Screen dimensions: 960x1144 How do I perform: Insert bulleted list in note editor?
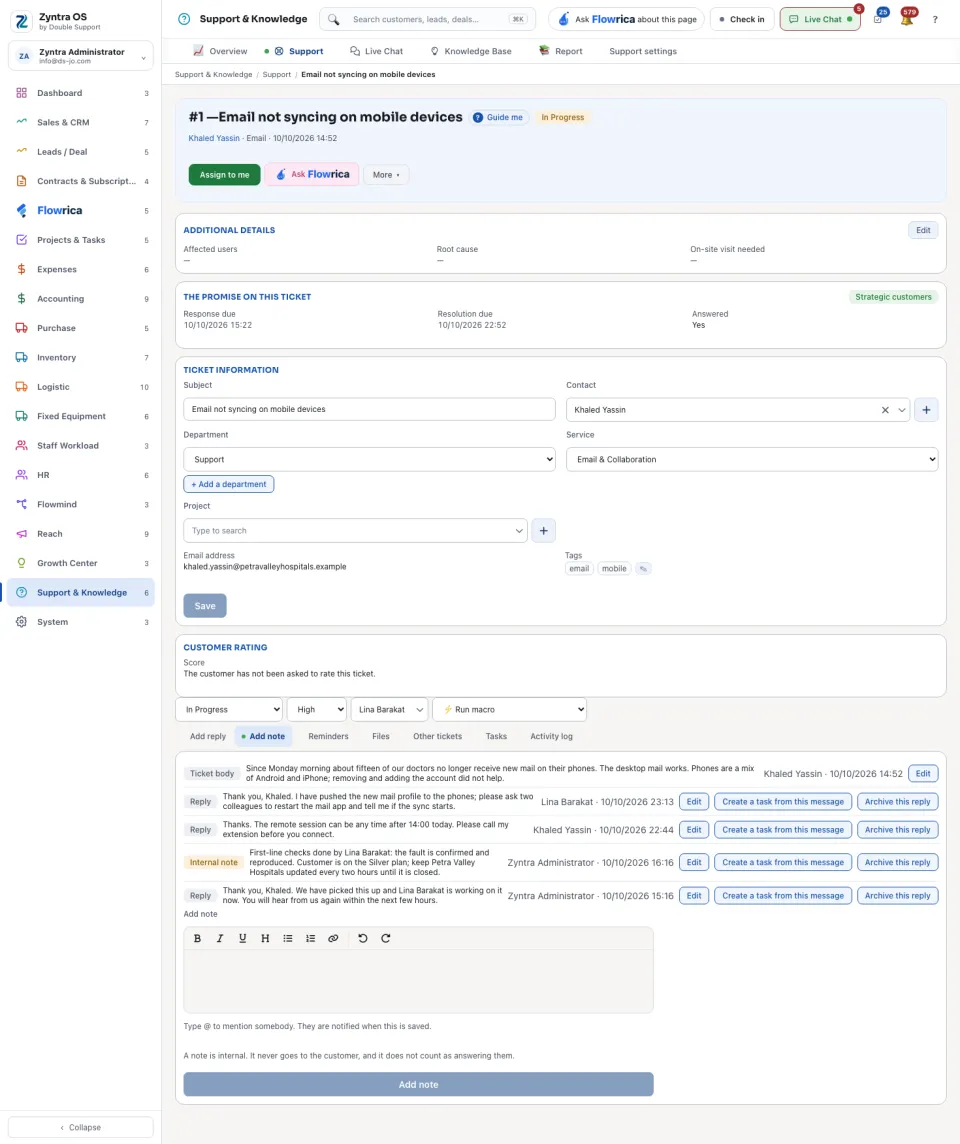tap(287, 938)
